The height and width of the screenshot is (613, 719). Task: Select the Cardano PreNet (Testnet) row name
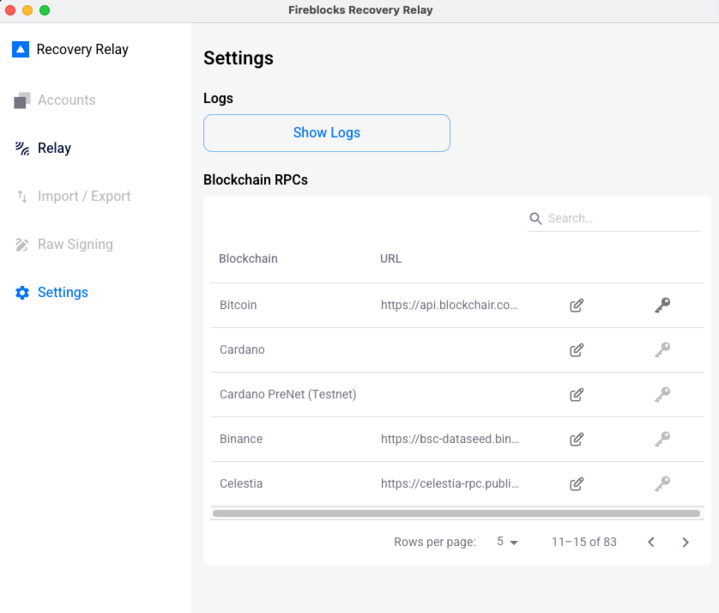[288, 394]
